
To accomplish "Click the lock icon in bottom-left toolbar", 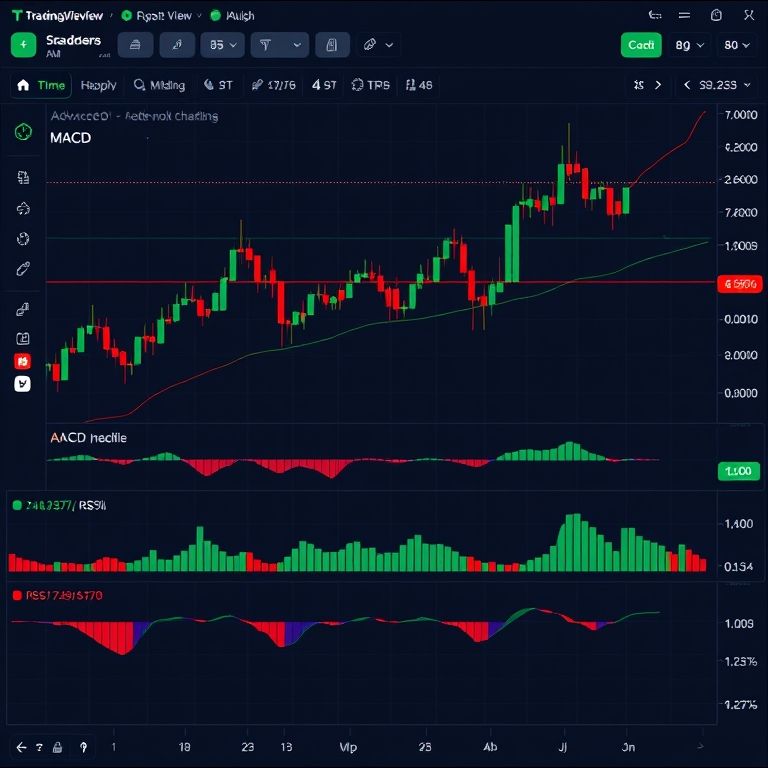I will coord(58,747).
